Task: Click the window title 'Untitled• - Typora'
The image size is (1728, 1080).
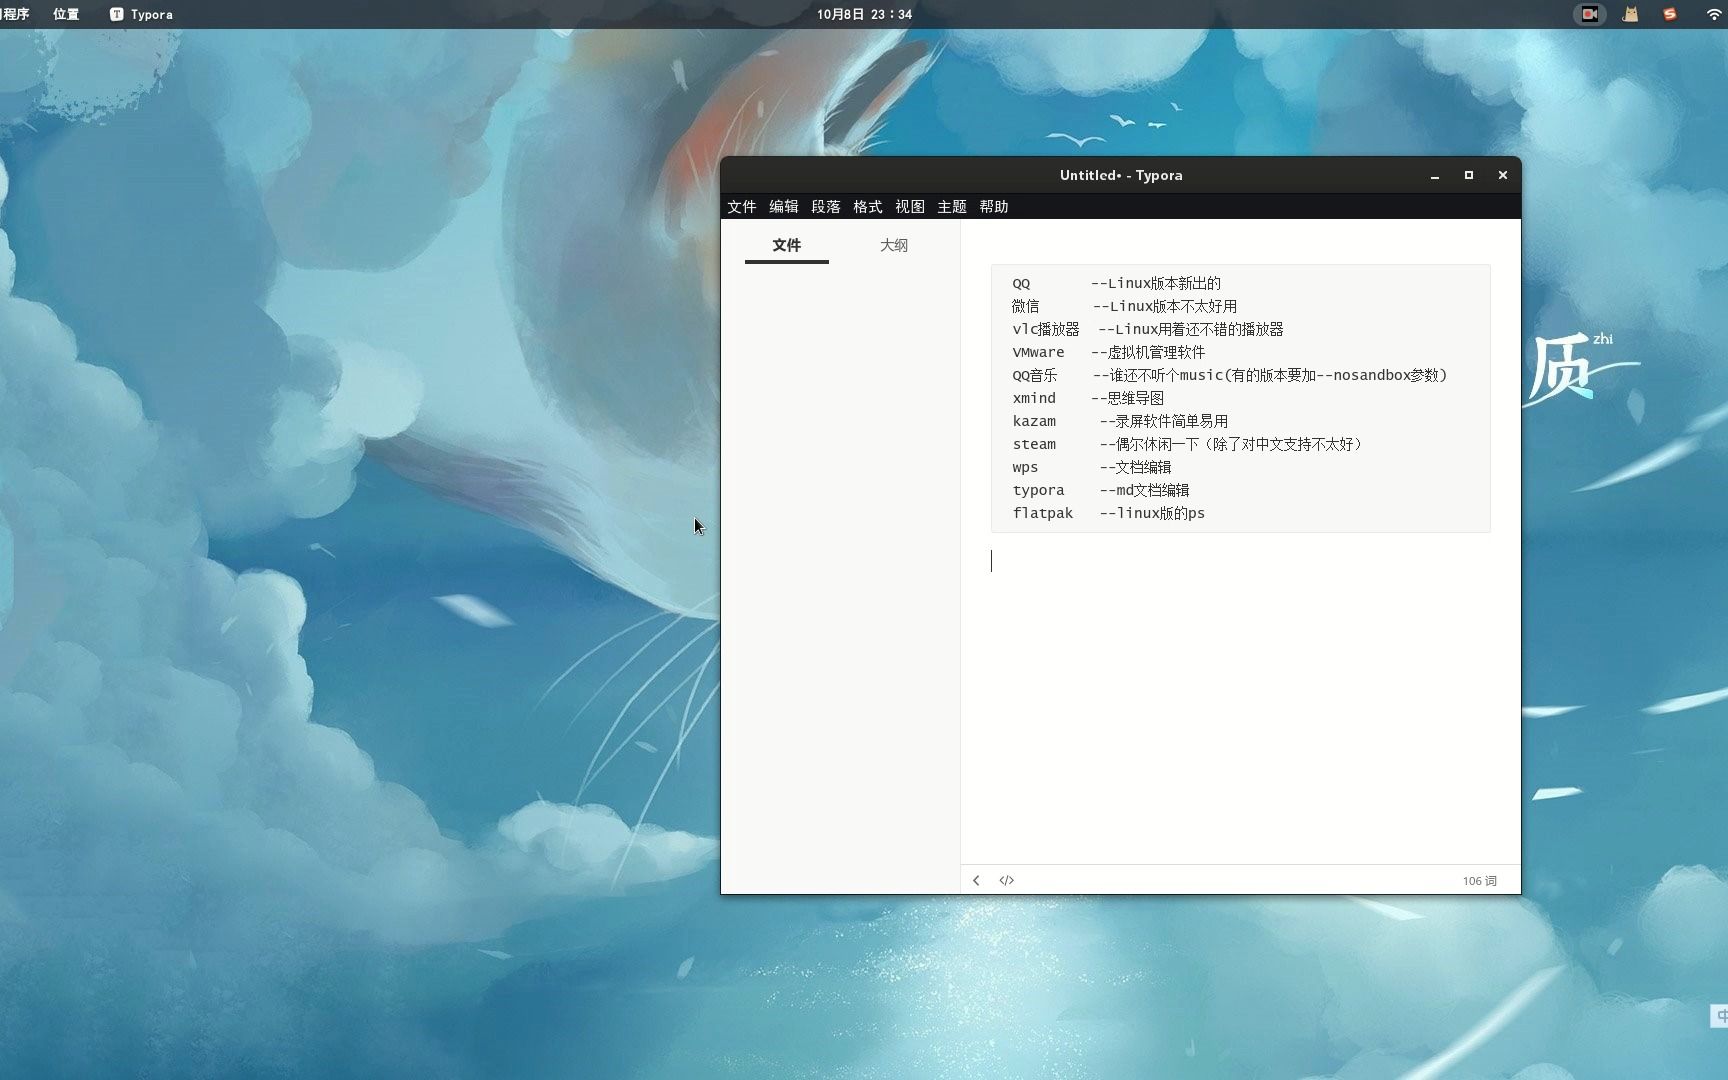Action: [x=1120, y=175]
